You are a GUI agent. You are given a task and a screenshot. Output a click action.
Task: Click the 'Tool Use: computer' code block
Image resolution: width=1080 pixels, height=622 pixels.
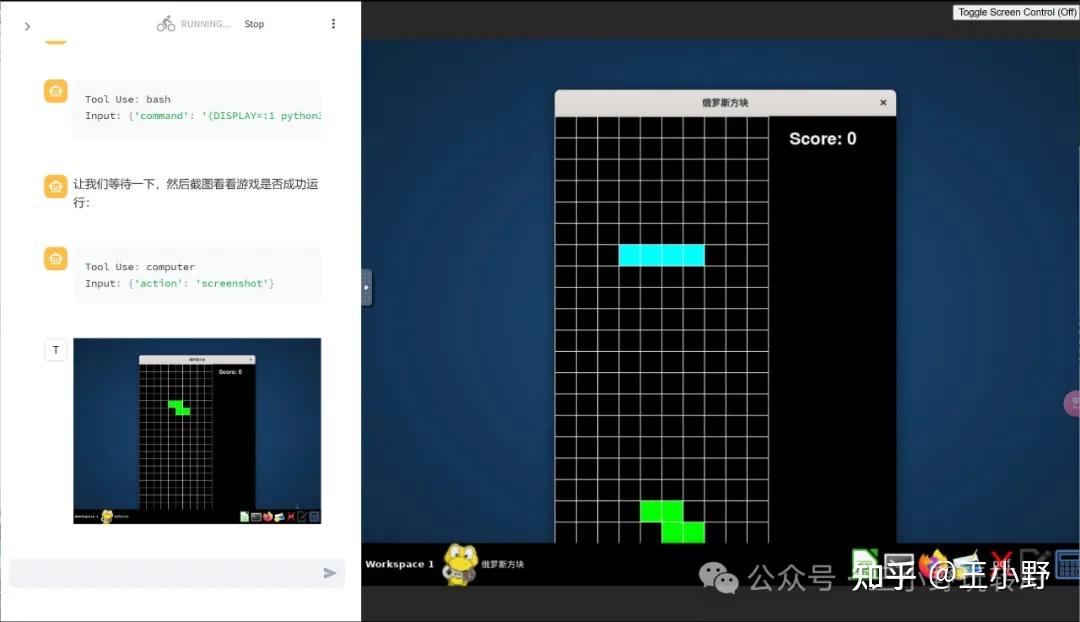(x=197, y=276)
